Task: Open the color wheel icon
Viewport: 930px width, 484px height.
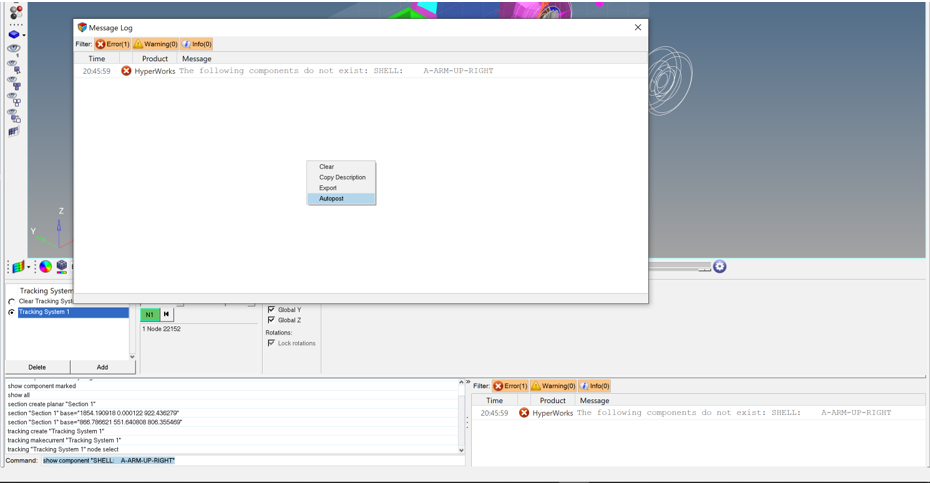Action: coord(46,266)
